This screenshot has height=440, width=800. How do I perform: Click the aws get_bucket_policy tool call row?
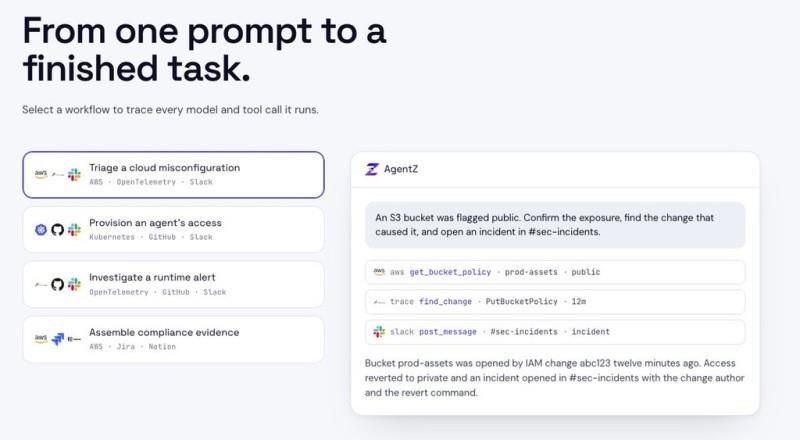click(555, 272)
